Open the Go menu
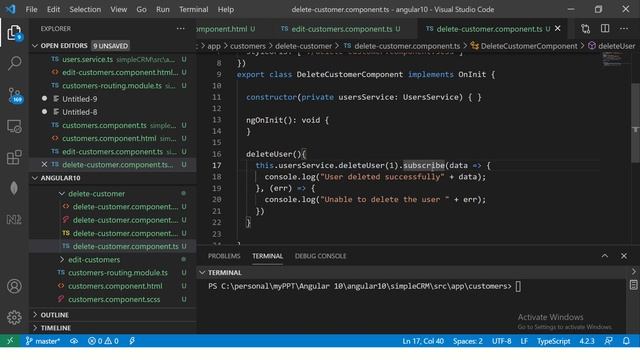Image resolution: width=640 pixels, height=360 pixels. tap(141, 9)
